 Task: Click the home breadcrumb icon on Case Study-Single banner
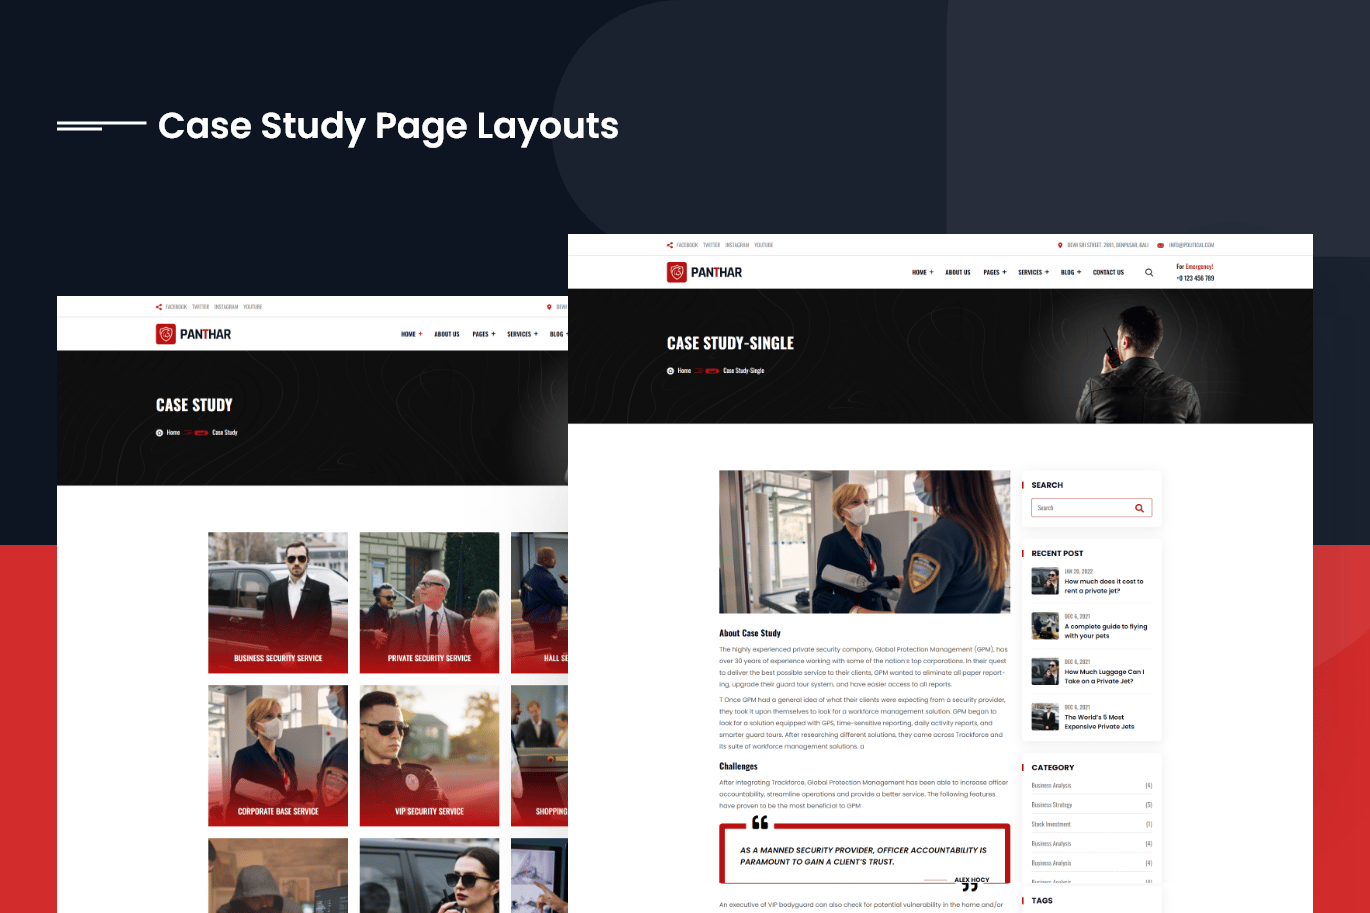tap(670, 371)
